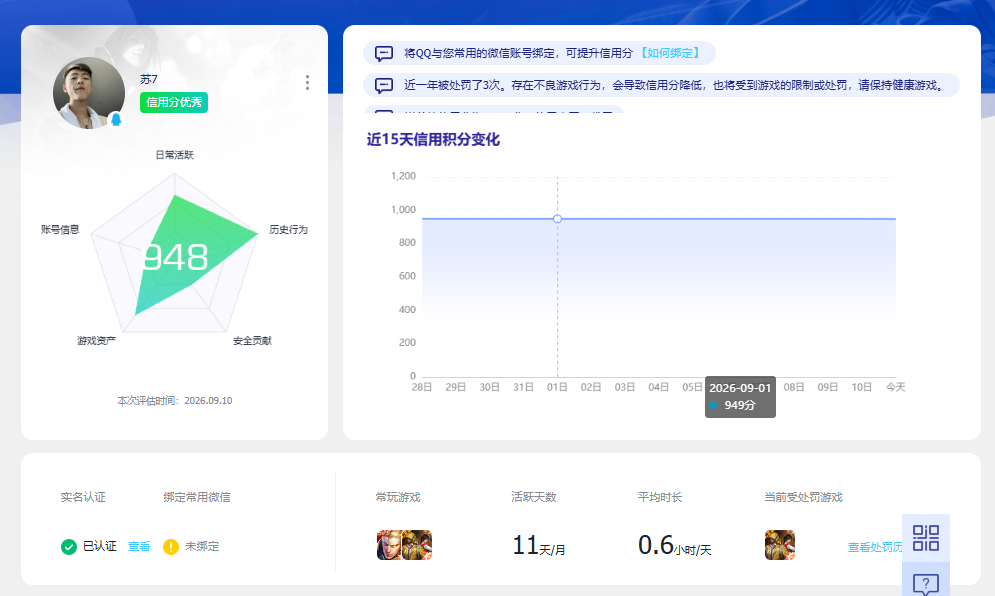Viewport: 995px width, 596px height.
Task: Click the message icon beside punishment notice
Action: click(384, 85)
